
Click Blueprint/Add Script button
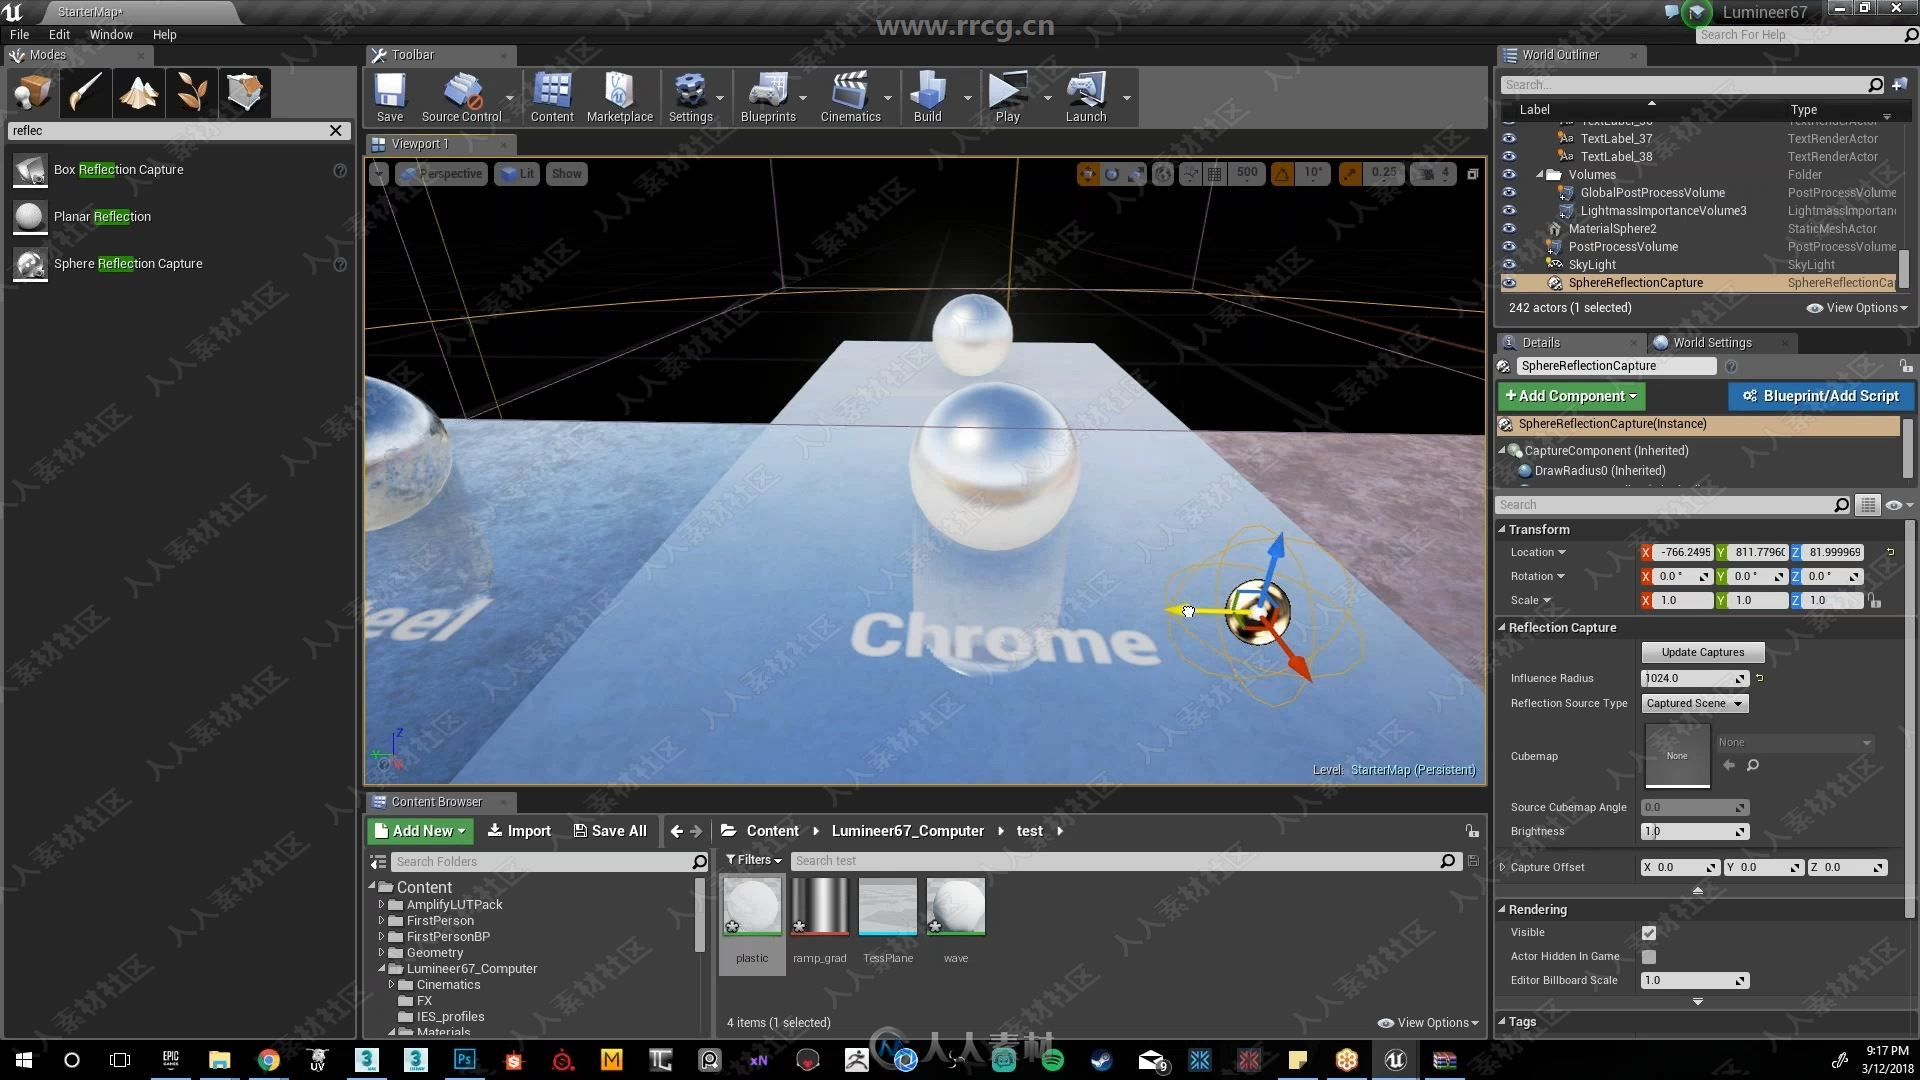1820,396
